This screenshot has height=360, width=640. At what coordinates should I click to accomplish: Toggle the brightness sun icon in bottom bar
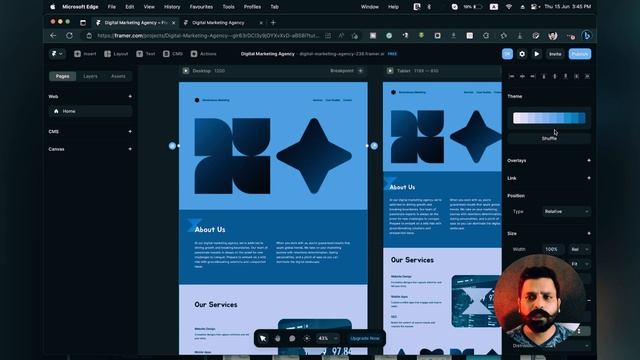pos(307,338)
